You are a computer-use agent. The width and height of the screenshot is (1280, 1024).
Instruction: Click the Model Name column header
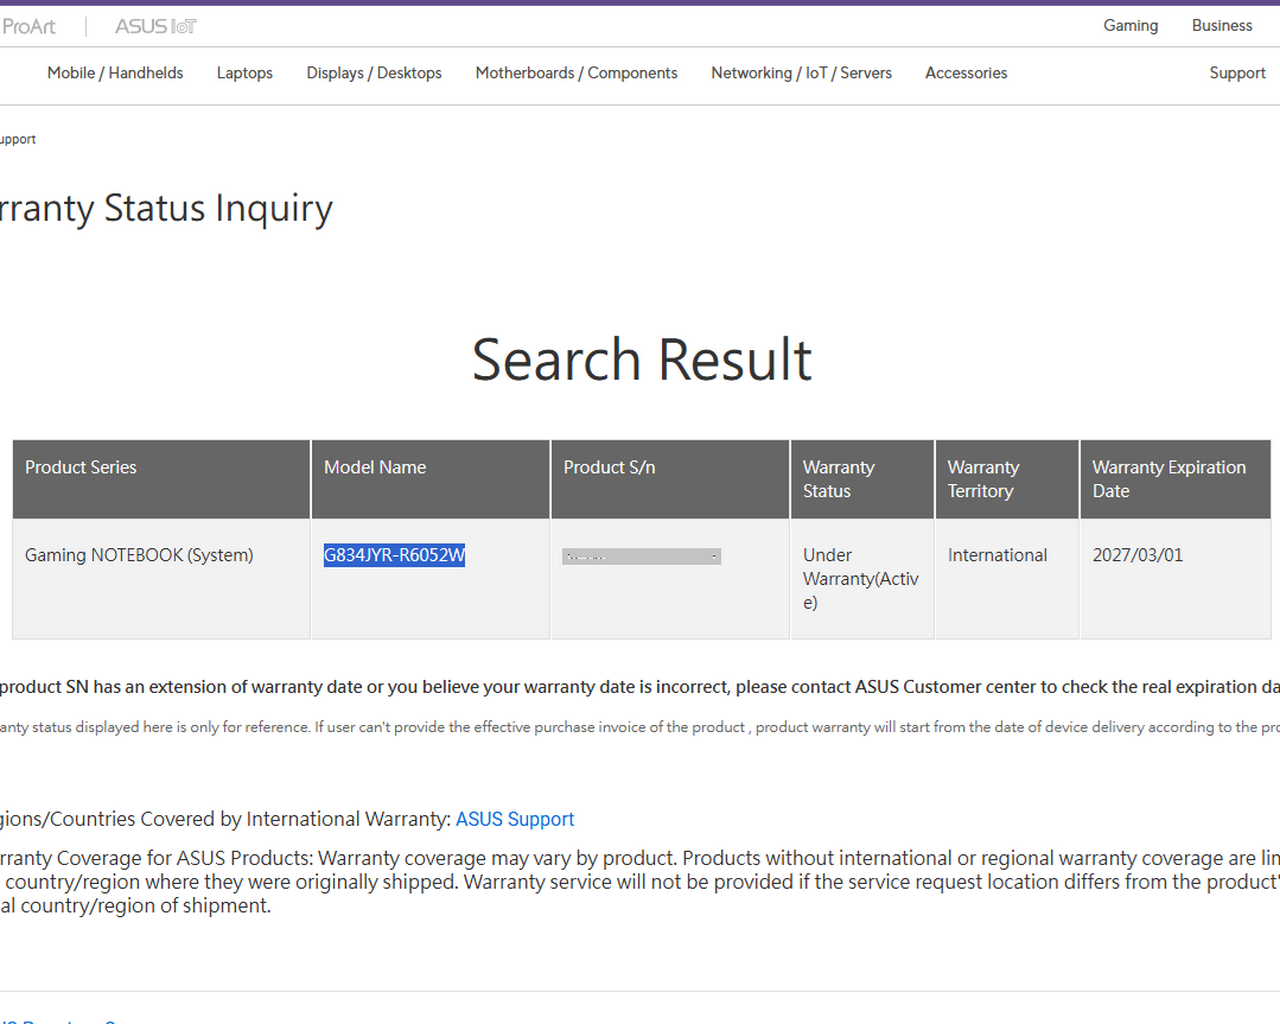(x=430, y=479)
